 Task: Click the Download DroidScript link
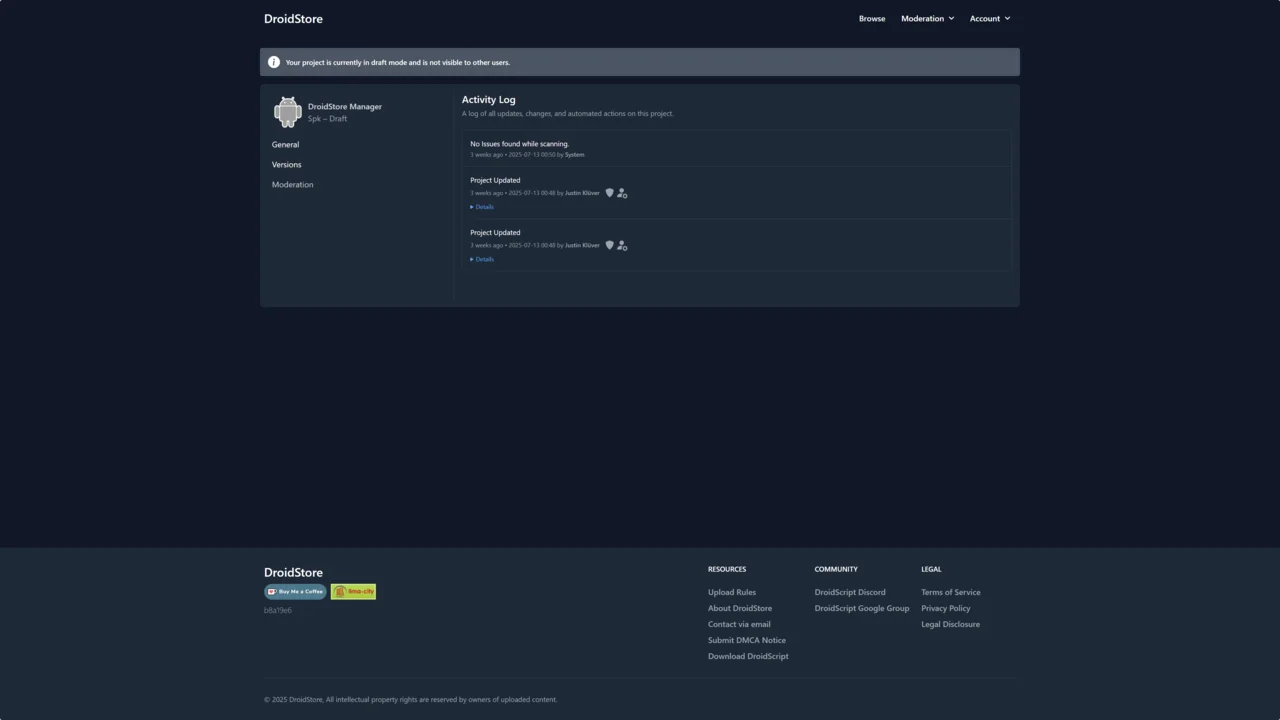pyautogui.click(x=748, y=656)
